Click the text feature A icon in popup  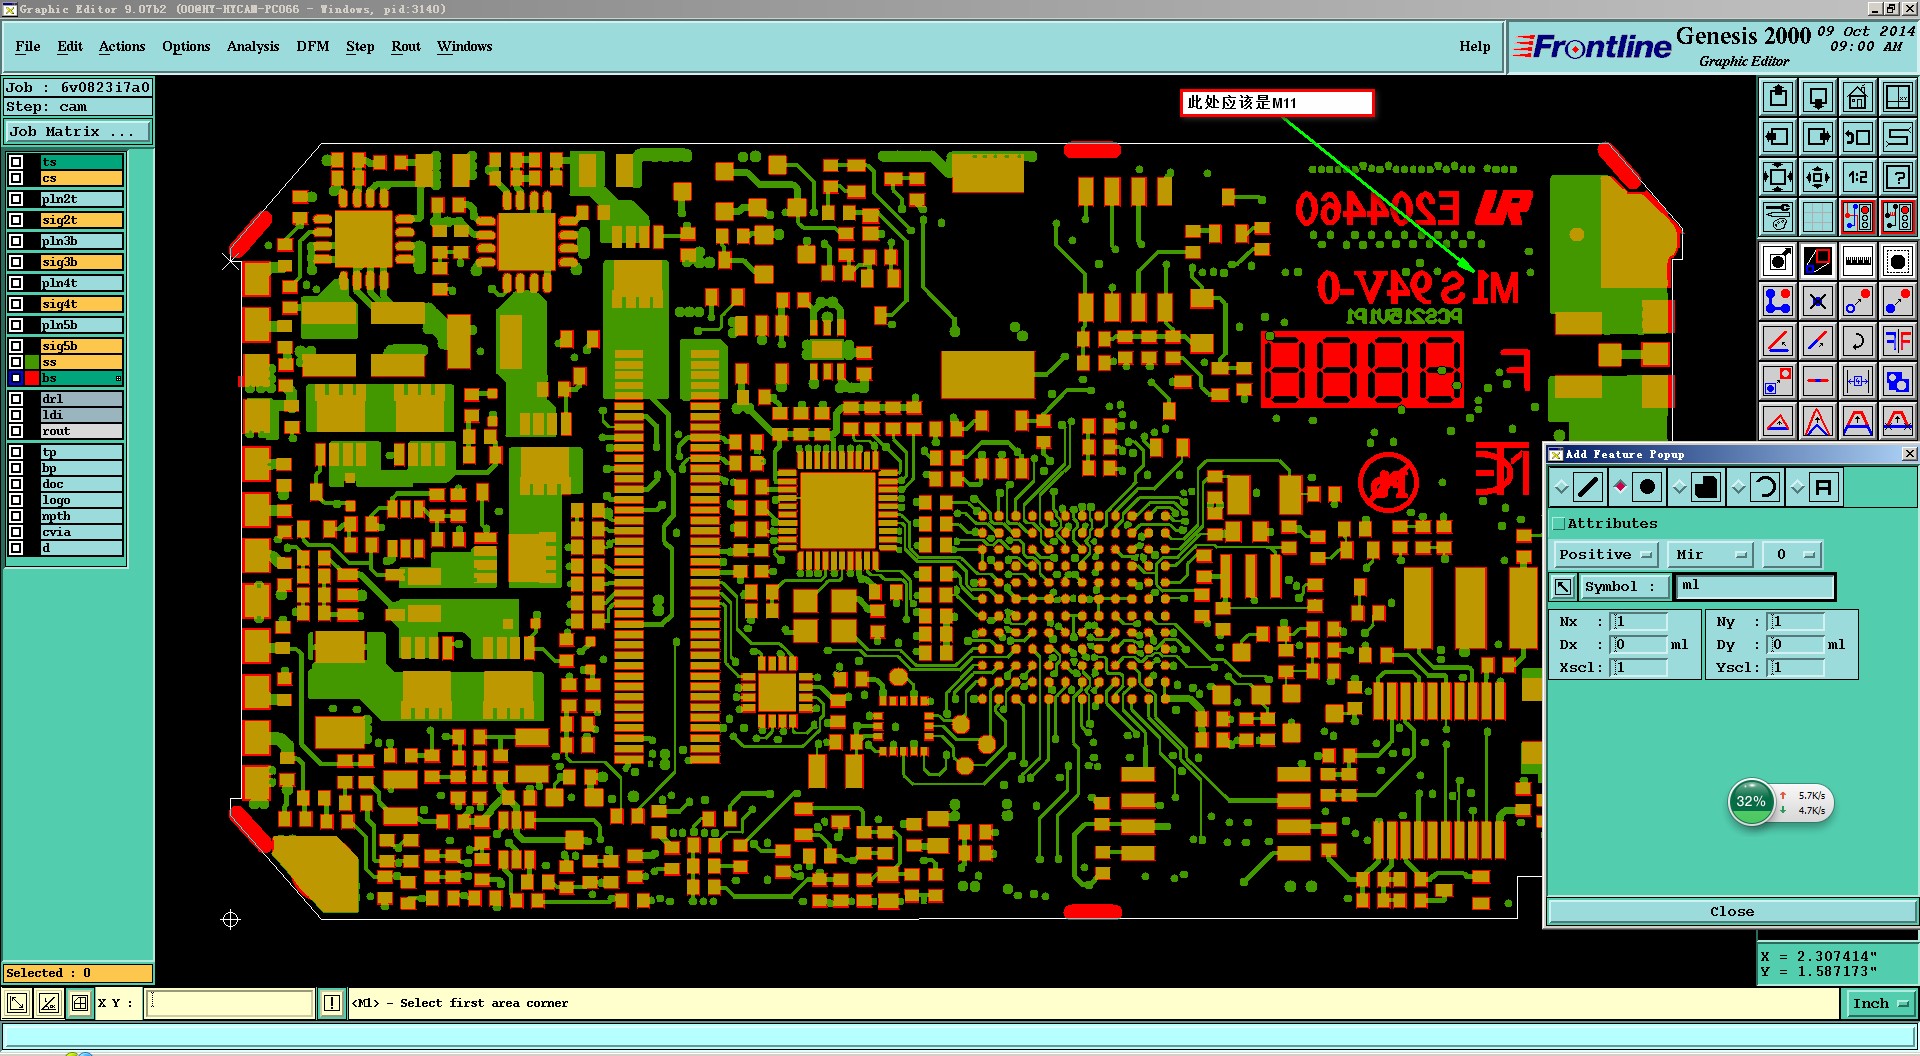tap(1824, 488)
